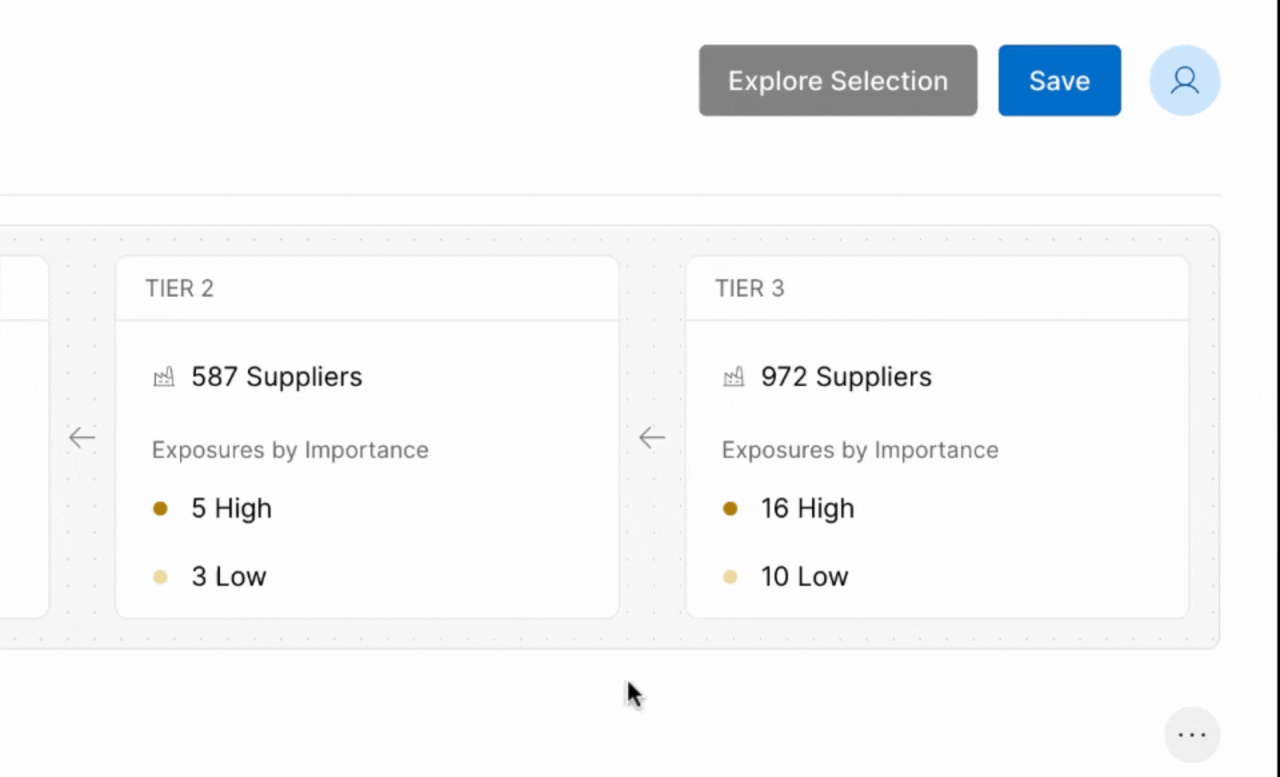Click Exposures by Importance in Tier 3

(860, 450)
